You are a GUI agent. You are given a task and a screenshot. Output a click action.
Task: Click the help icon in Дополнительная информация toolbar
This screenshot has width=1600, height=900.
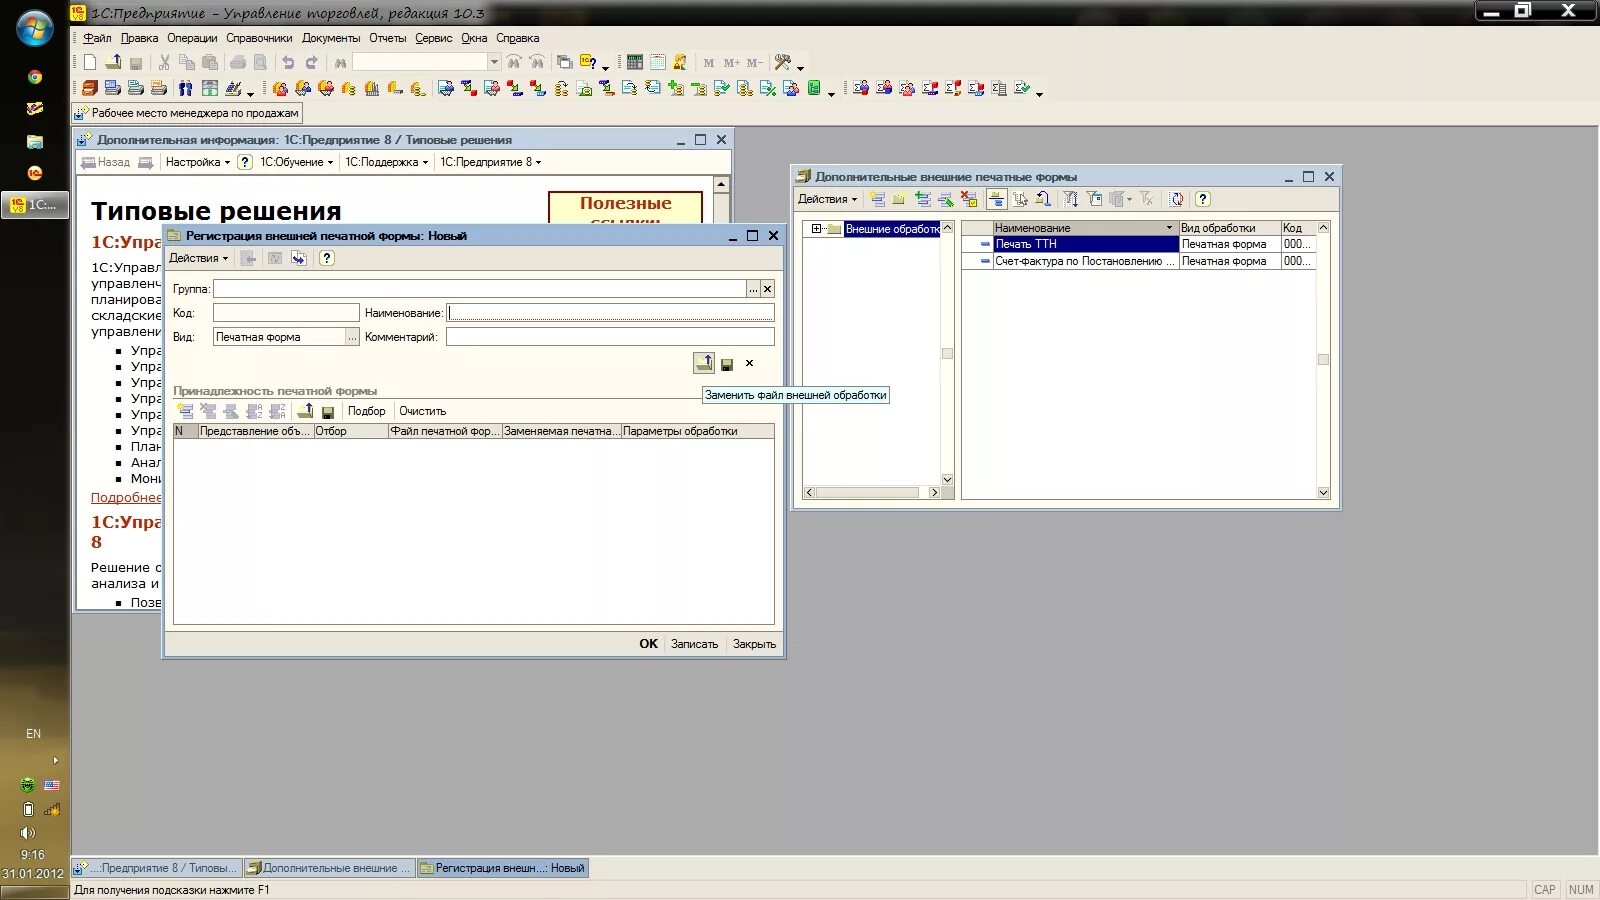(x=244, y=162)
